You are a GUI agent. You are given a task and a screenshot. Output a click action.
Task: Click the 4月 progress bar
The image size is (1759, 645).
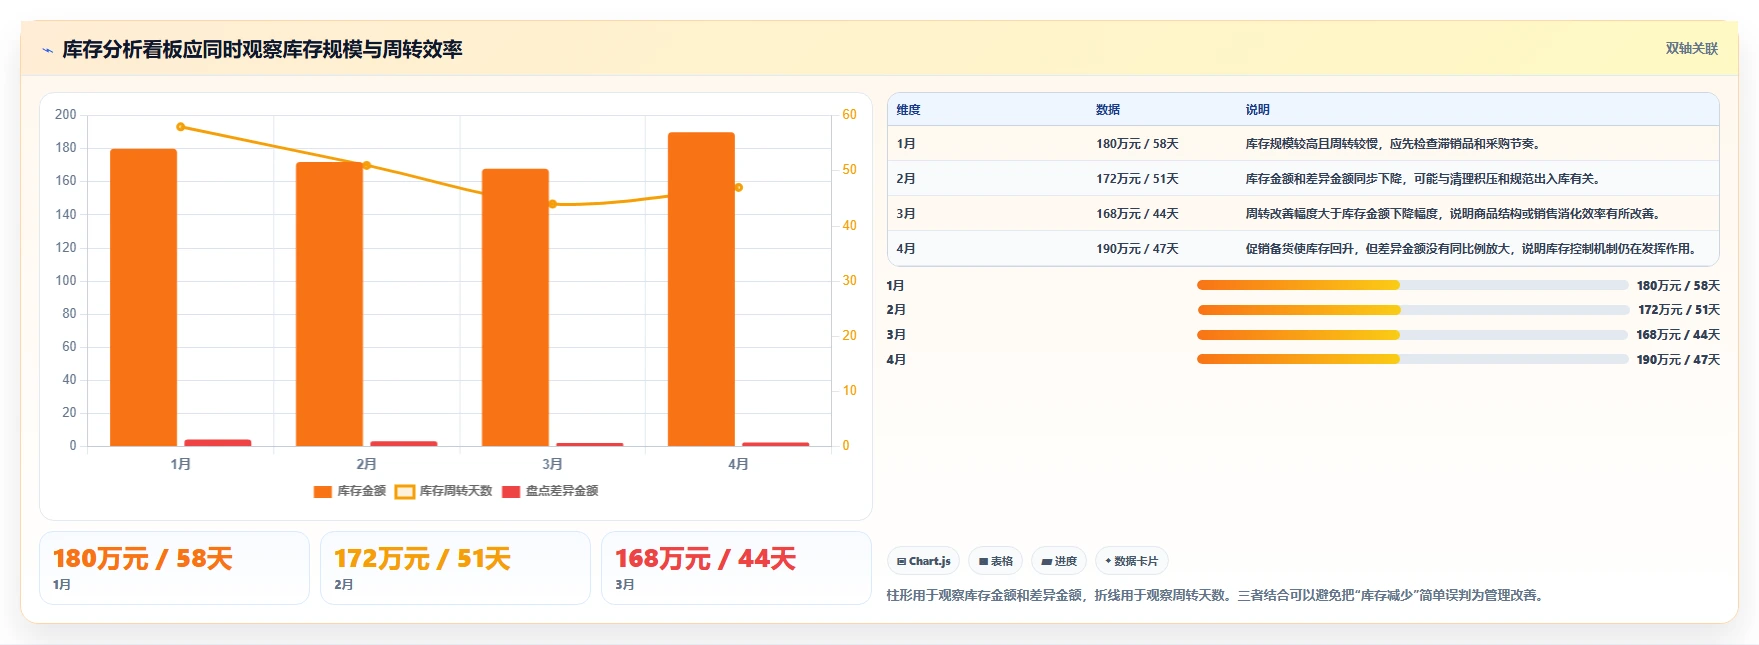click(1412, 359)
